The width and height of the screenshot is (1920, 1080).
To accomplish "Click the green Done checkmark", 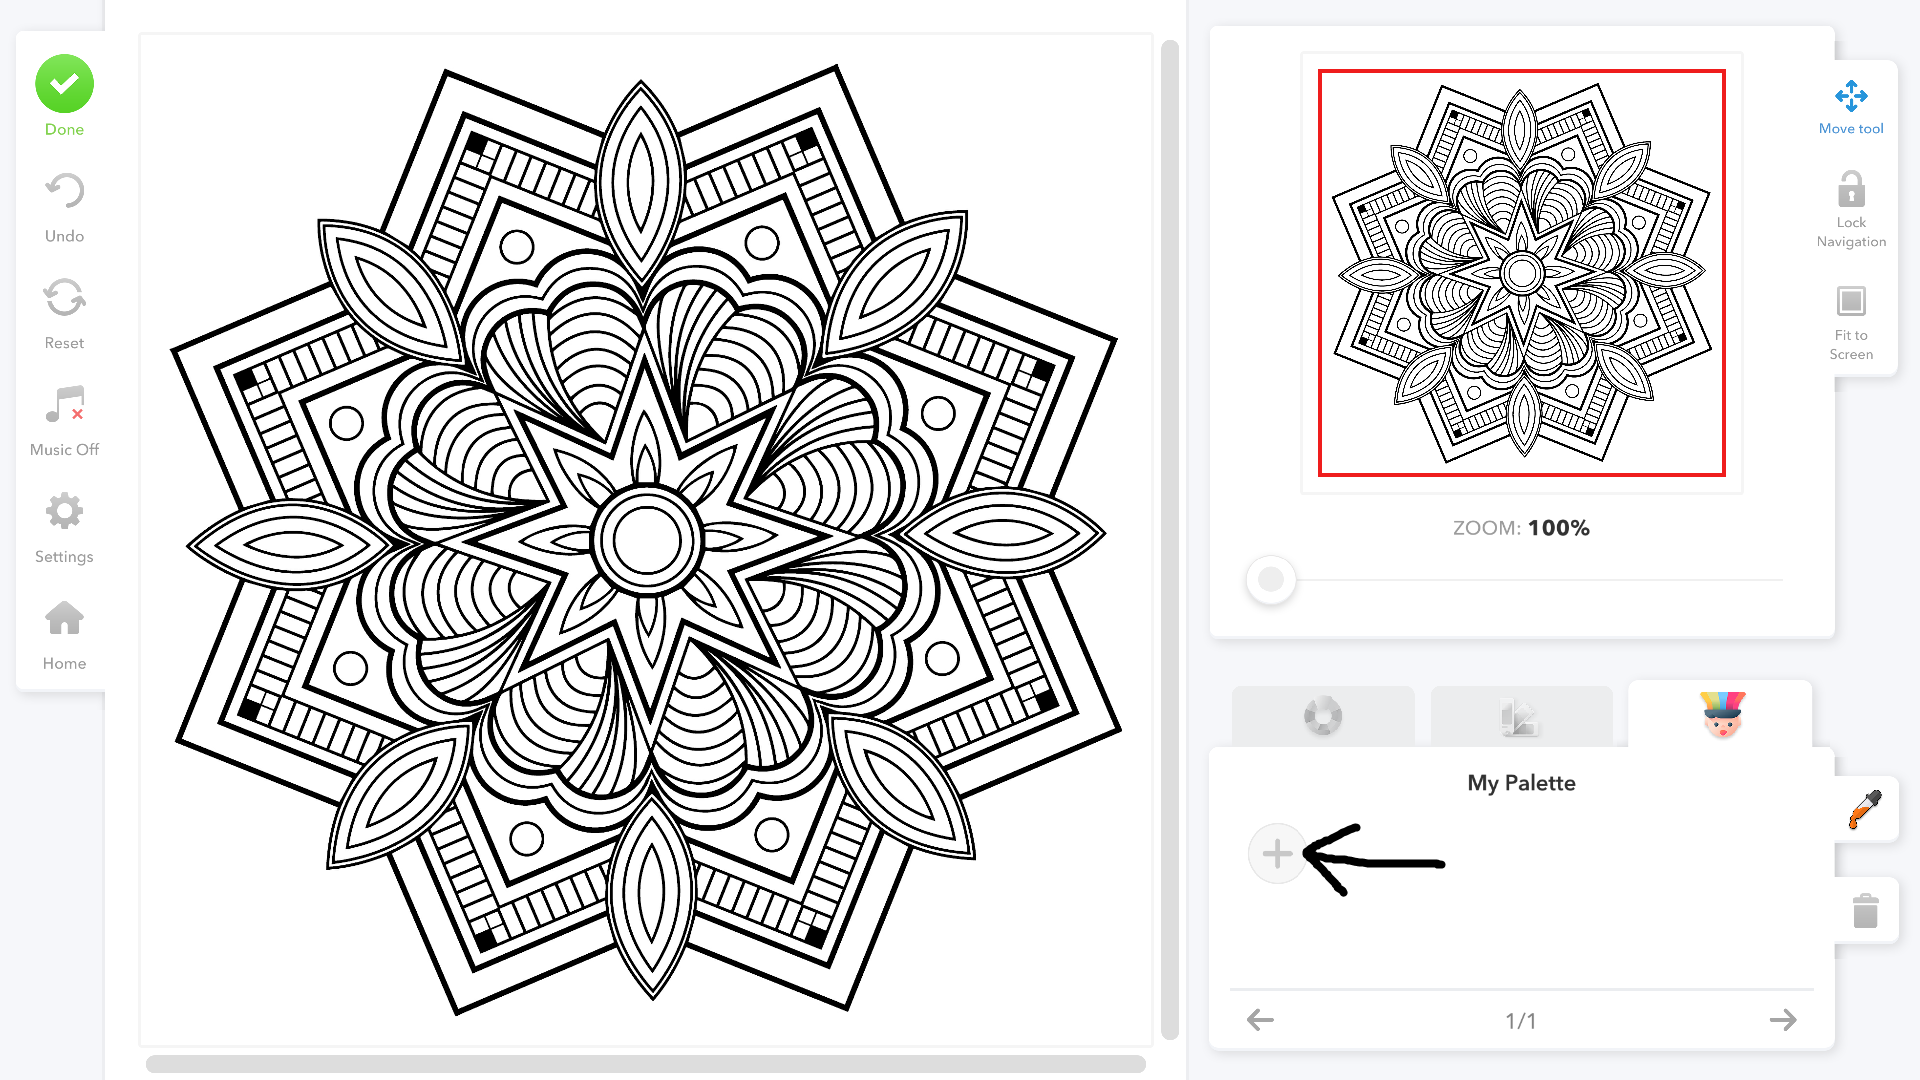I will (64, 84).
